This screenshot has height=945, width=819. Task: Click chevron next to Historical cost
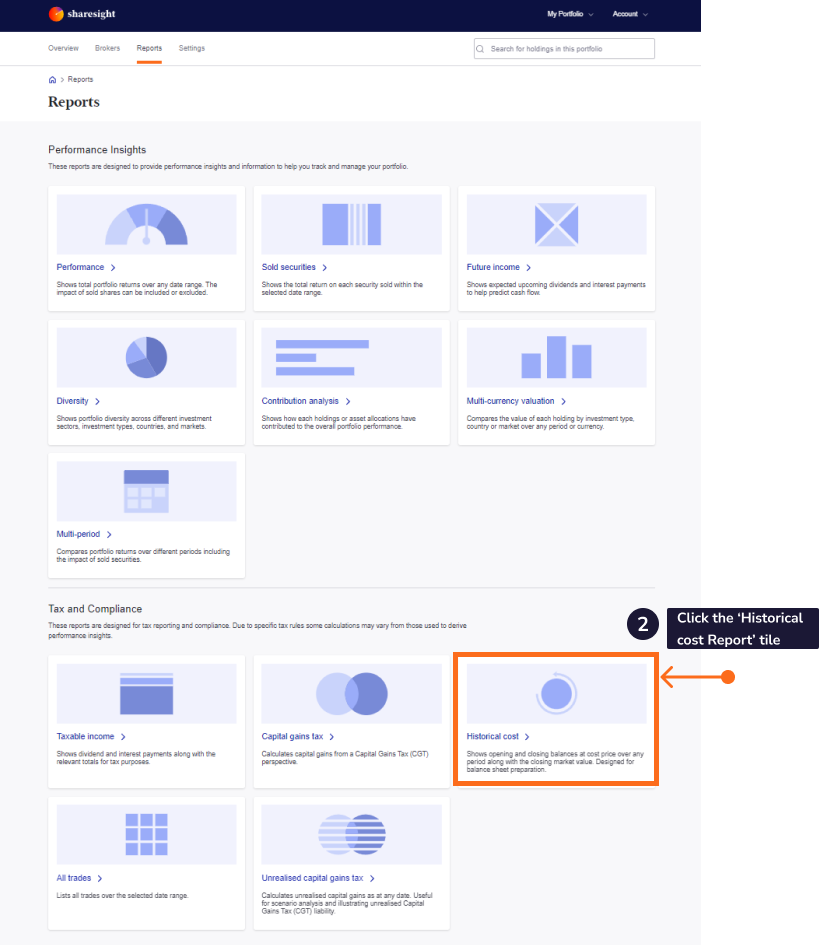tap(527, 737)
